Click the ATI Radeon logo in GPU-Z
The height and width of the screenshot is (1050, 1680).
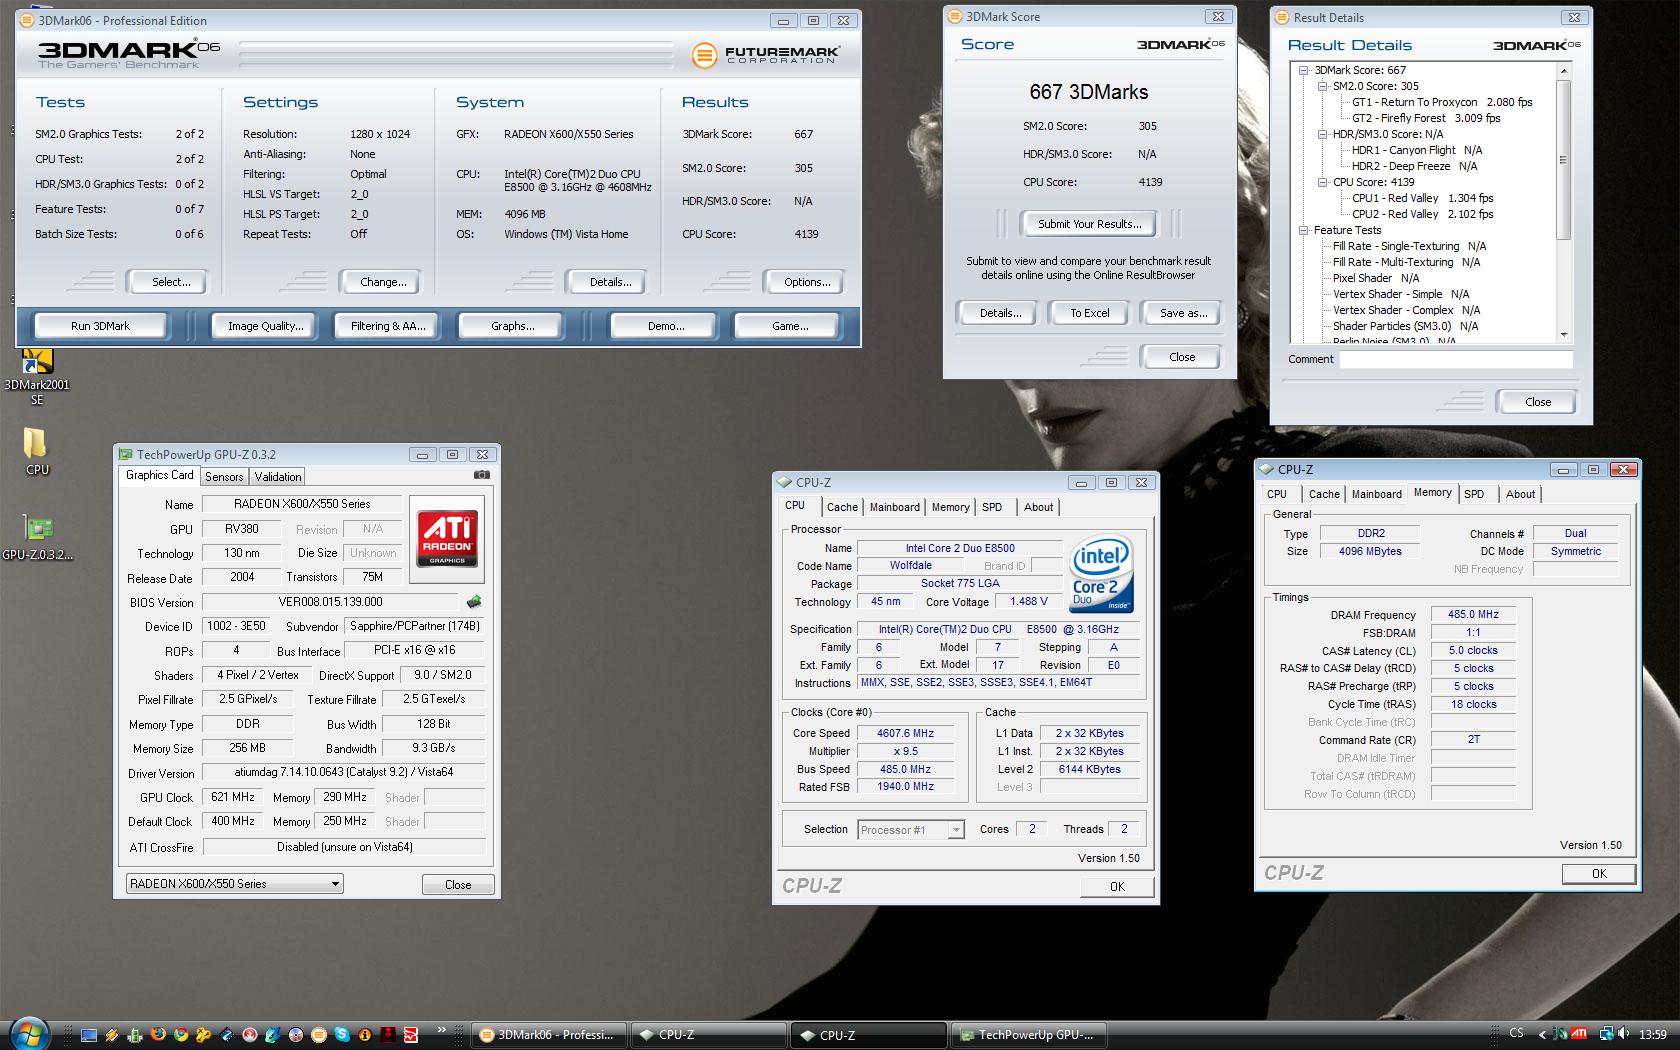pos(447,540)
